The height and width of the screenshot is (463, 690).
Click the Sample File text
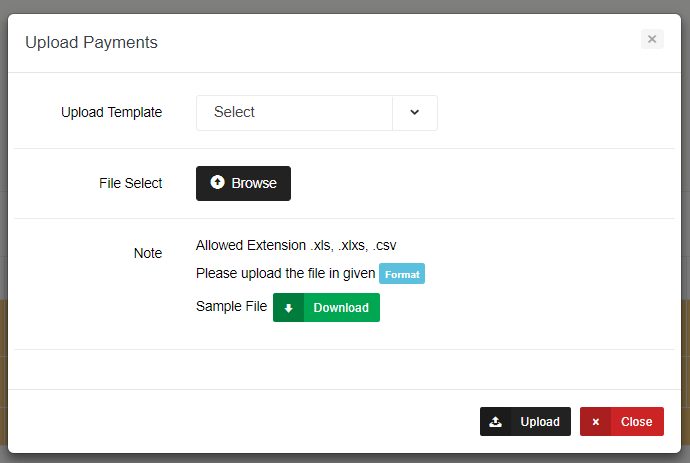point(231,307)
